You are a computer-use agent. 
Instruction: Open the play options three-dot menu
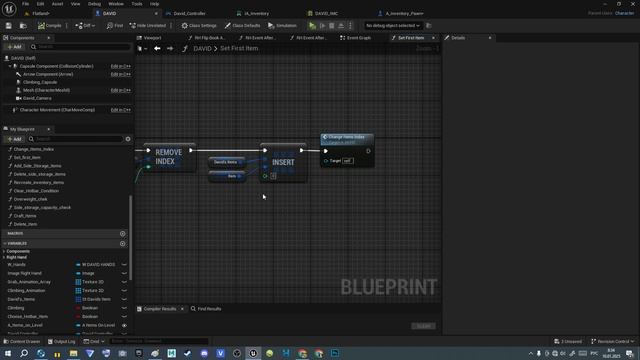pyautogui.click(x=350, y=26)
